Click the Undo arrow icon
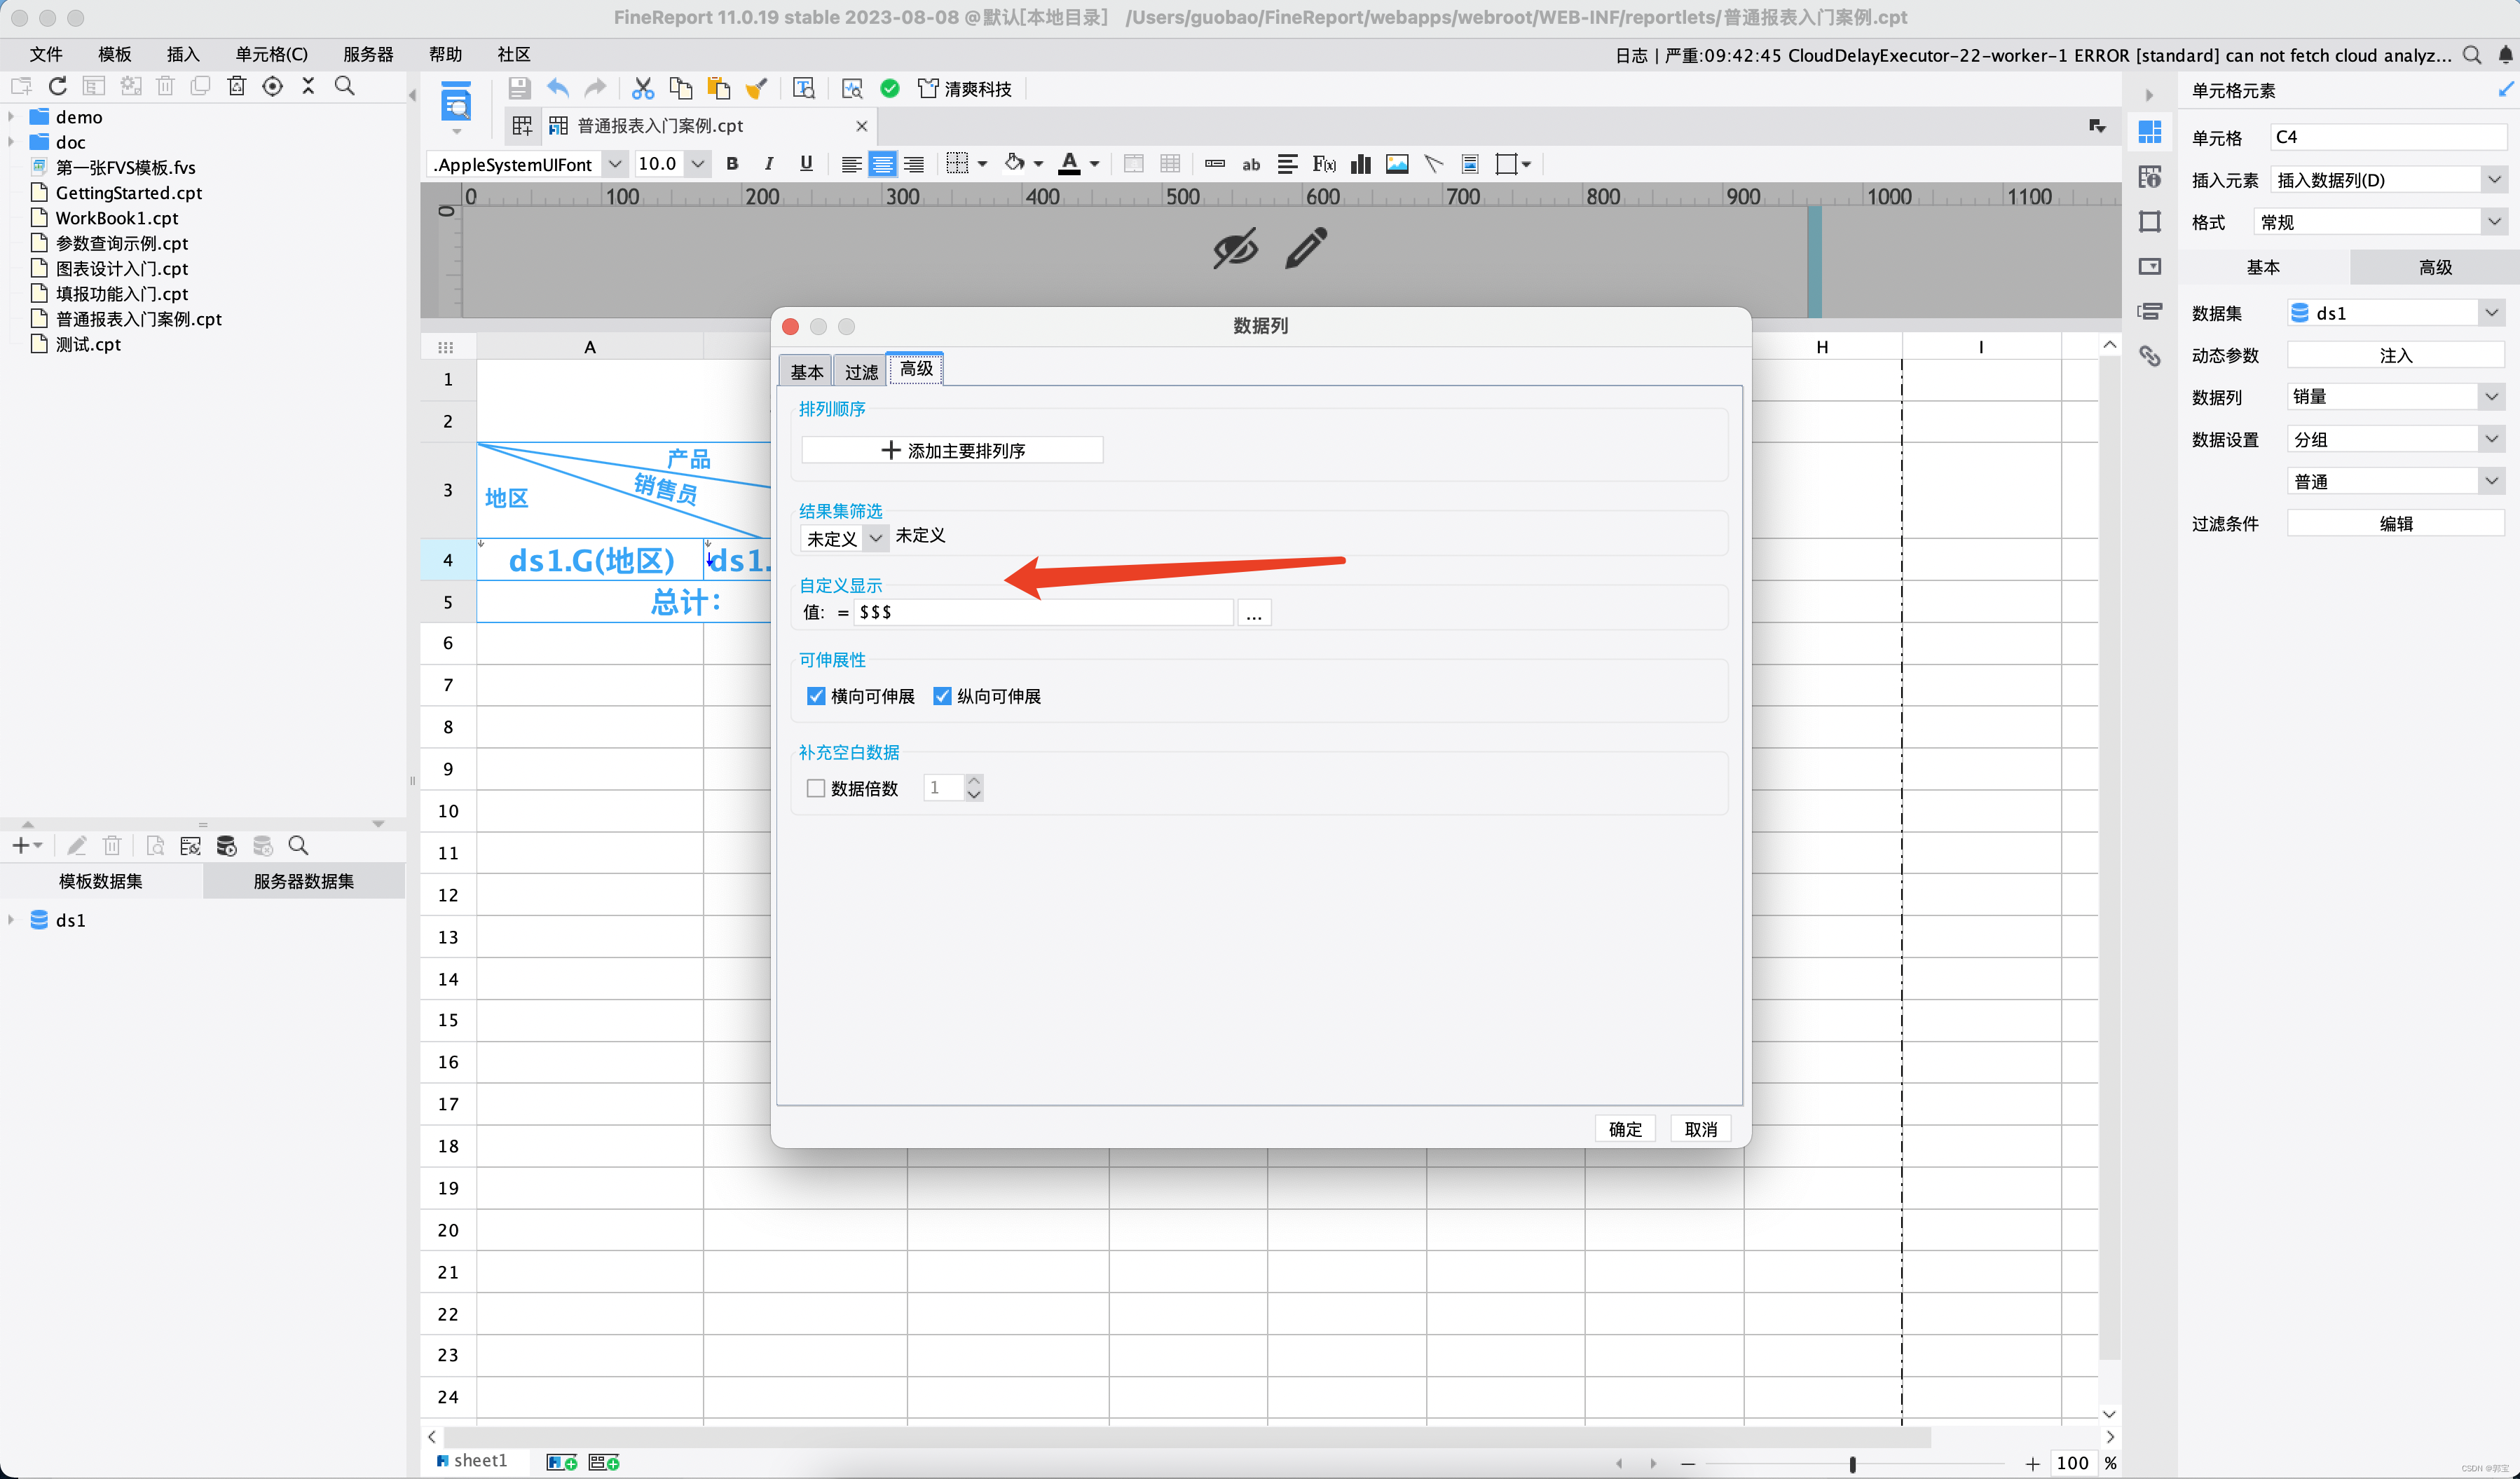This screenshot has height=1479, width=2520. 558,89
